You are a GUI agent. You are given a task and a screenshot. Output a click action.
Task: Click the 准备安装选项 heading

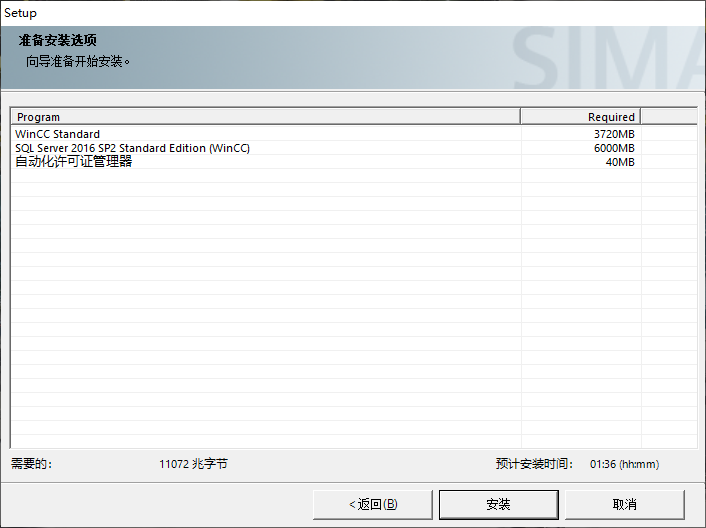pos(58,41)
